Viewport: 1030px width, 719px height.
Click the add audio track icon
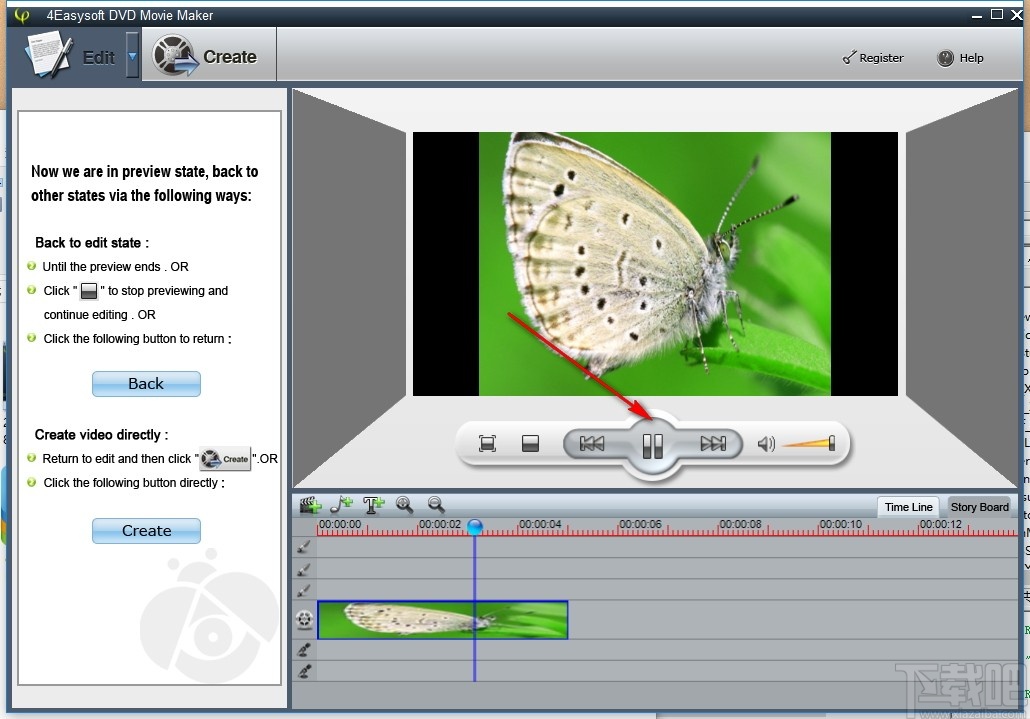click(340, 505)
